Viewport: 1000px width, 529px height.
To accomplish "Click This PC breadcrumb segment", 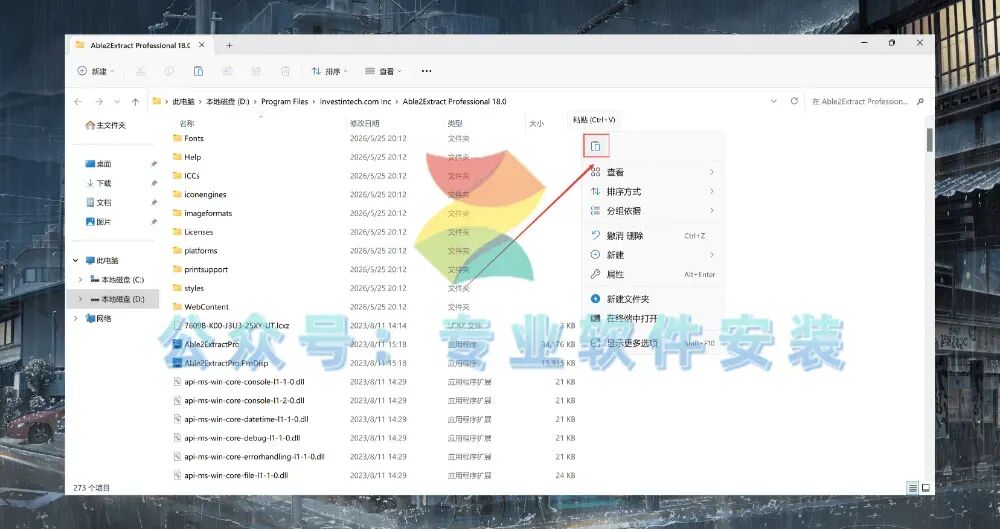I will [x=183, y=101].
